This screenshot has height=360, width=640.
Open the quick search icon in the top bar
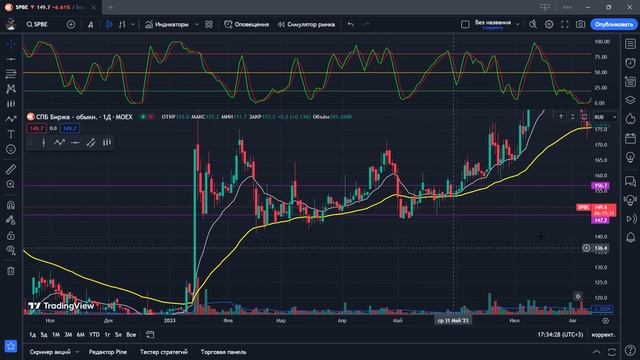point(533,24)
